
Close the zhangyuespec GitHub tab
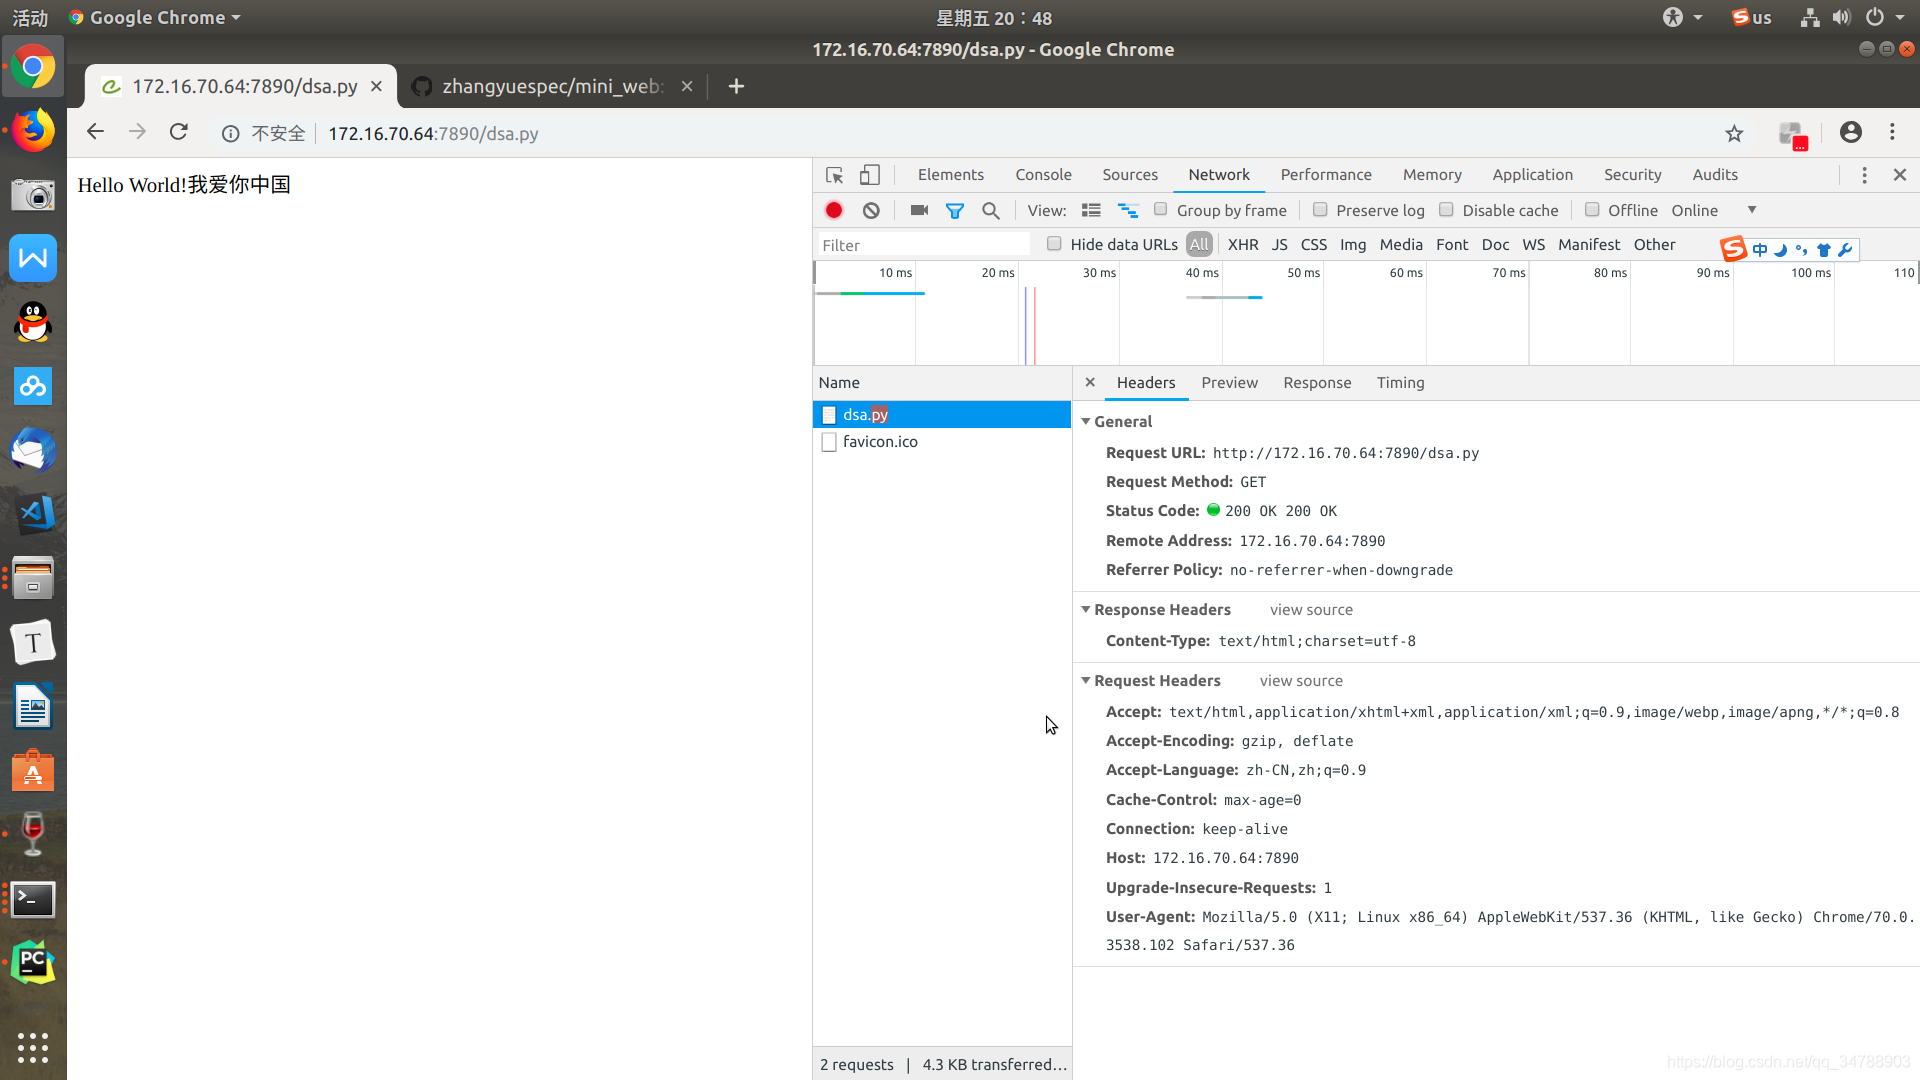pyautogui.click(x=687, y=86)
